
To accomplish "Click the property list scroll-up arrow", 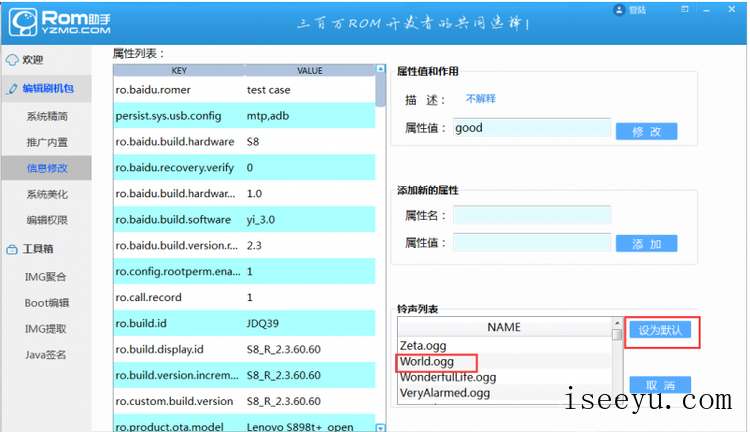I will pyautogui.click(x=380, y=69).
